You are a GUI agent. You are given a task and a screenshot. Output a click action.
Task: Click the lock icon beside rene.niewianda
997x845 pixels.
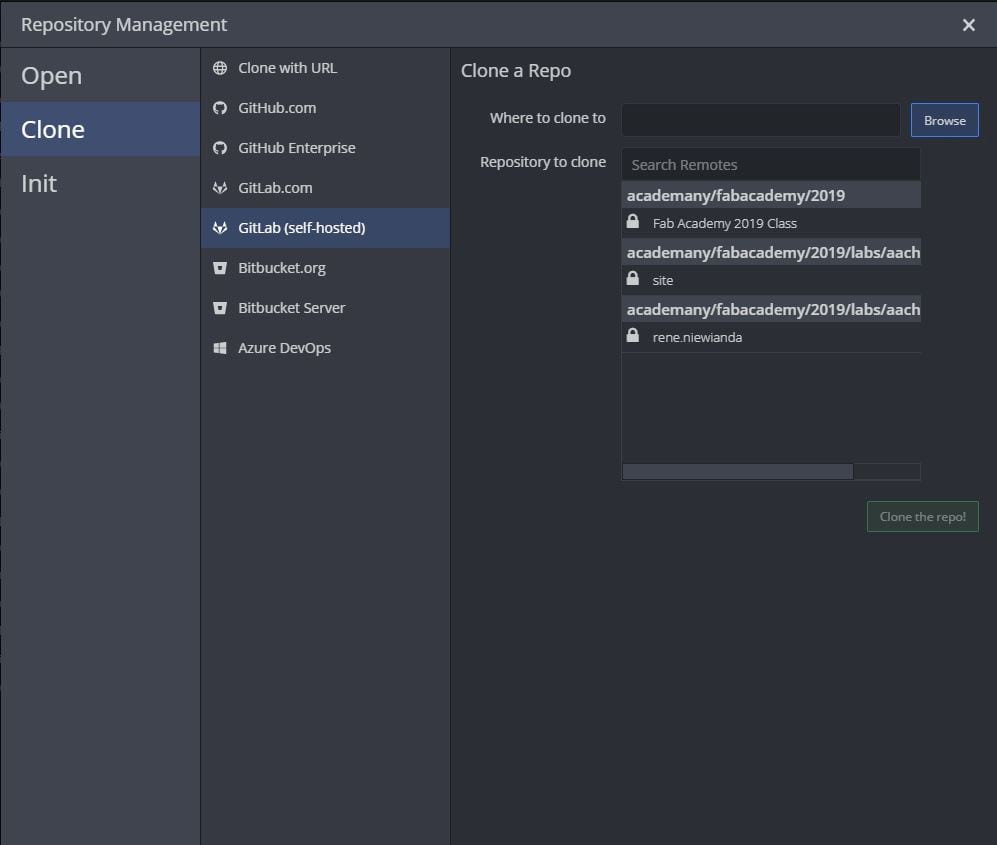(633, 336)
